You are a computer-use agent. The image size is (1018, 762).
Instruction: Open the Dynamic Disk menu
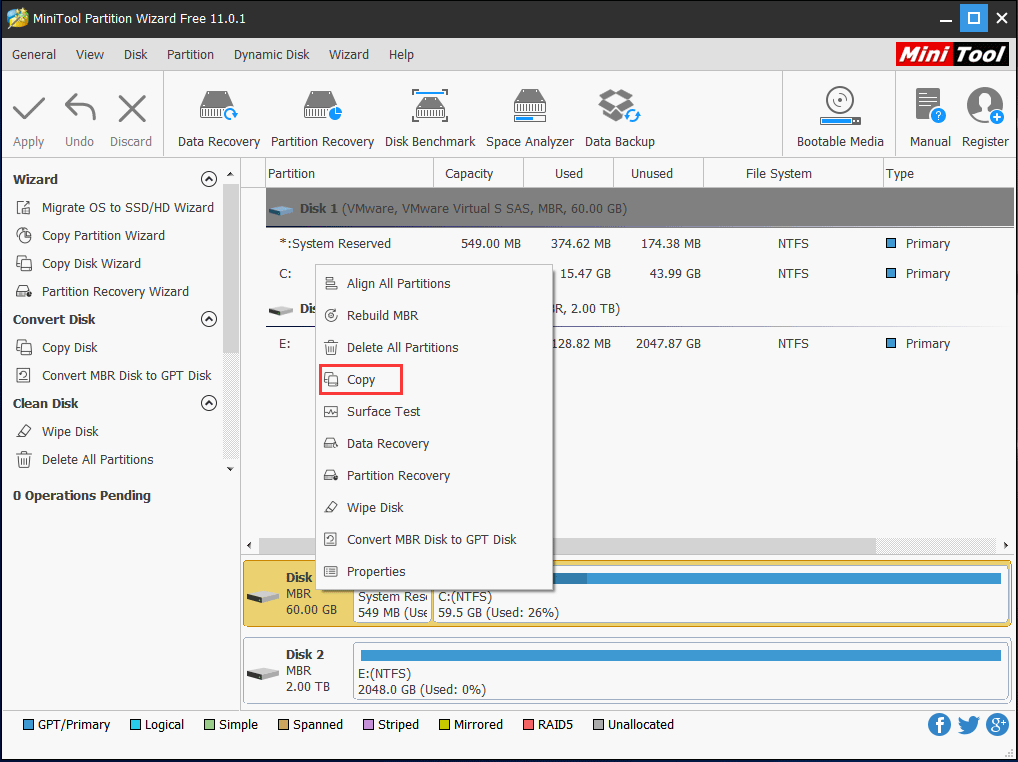[x=271, y=55]
